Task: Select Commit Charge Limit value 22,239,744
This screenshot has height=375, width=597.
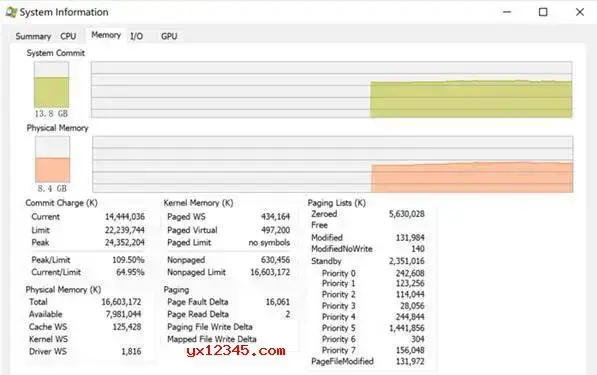Action: [x=125, y=230]
